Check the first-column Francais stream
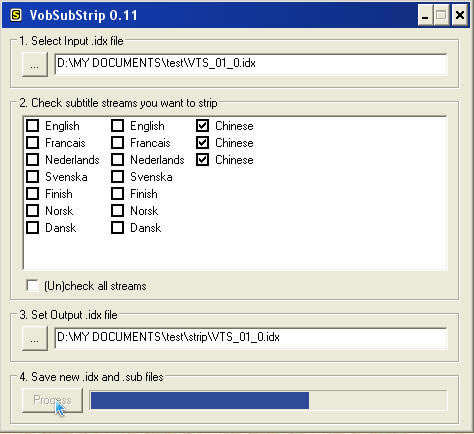The width and height of the screenshot is (474, 434). click(x=32, y=143)
